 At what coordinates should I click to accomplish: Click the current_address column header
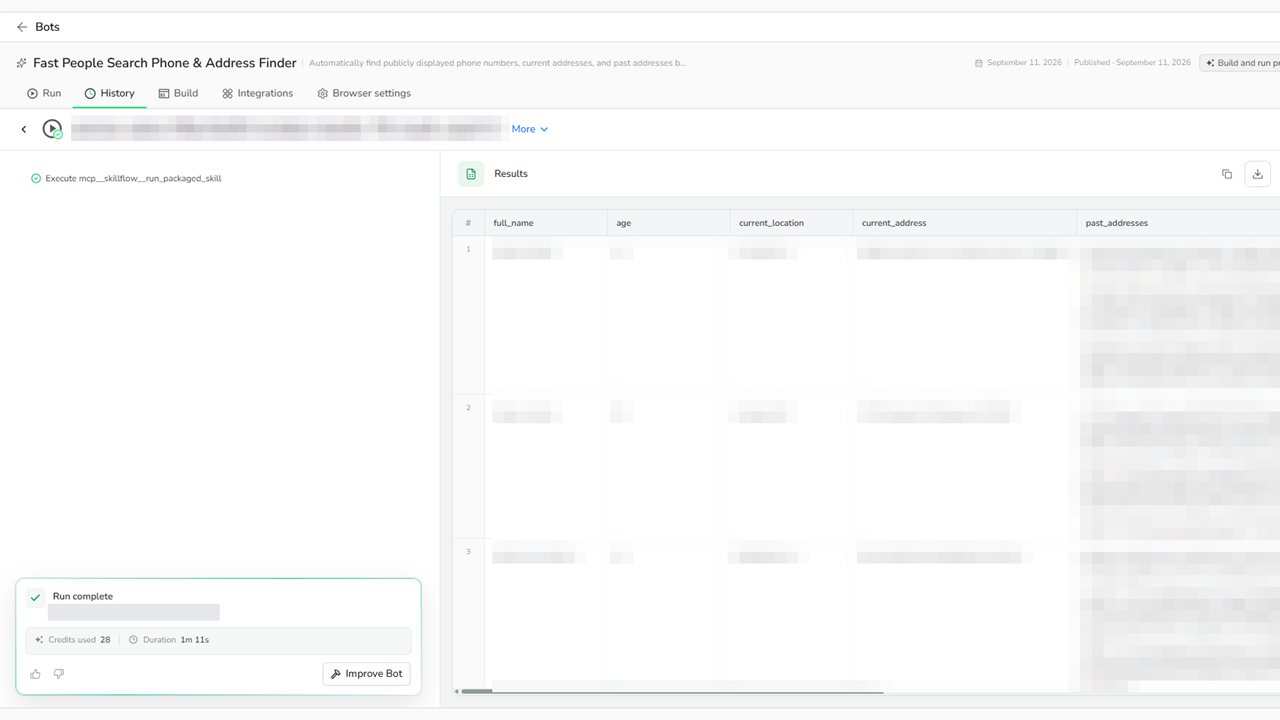pos(964,223)
